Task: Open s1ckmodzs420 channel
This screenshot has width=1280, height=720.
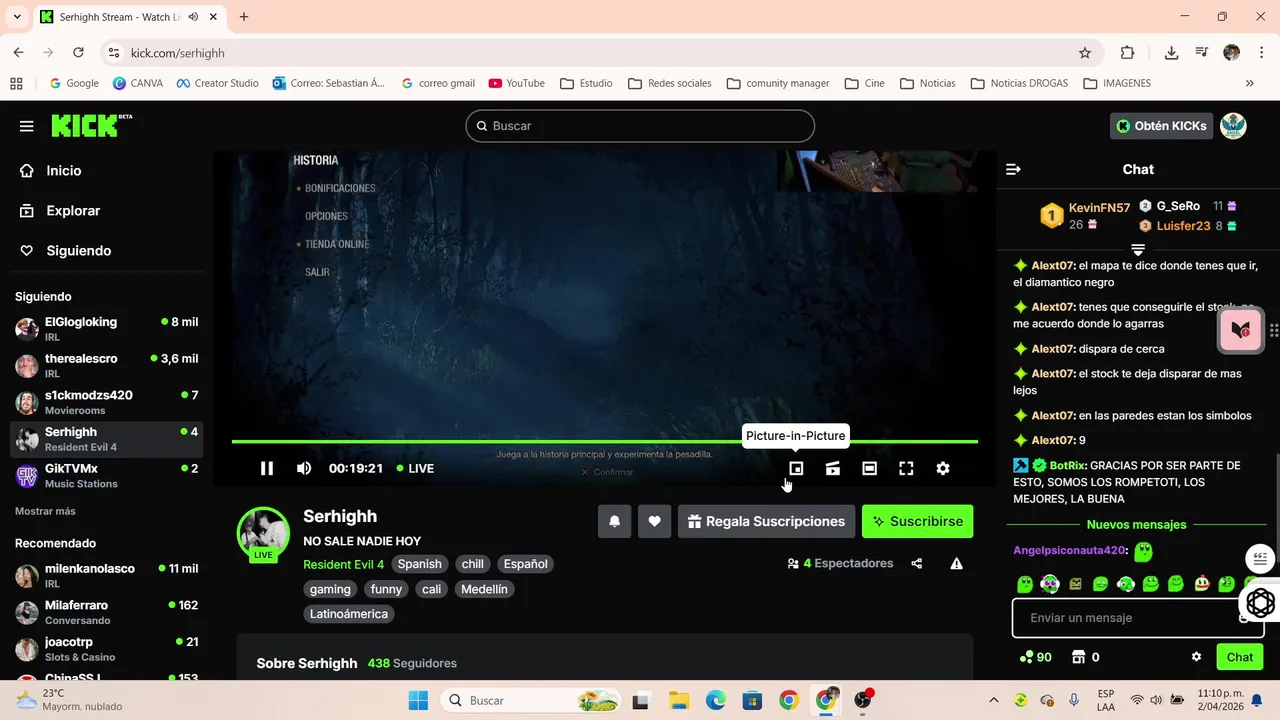Action: coord(106,402)
